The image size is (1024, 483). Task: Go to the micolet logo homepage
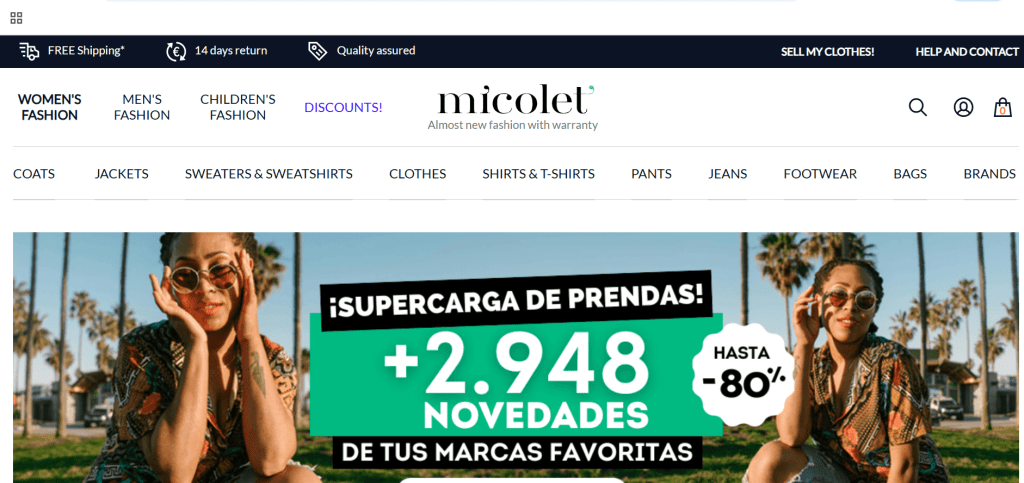pos(513,107)
